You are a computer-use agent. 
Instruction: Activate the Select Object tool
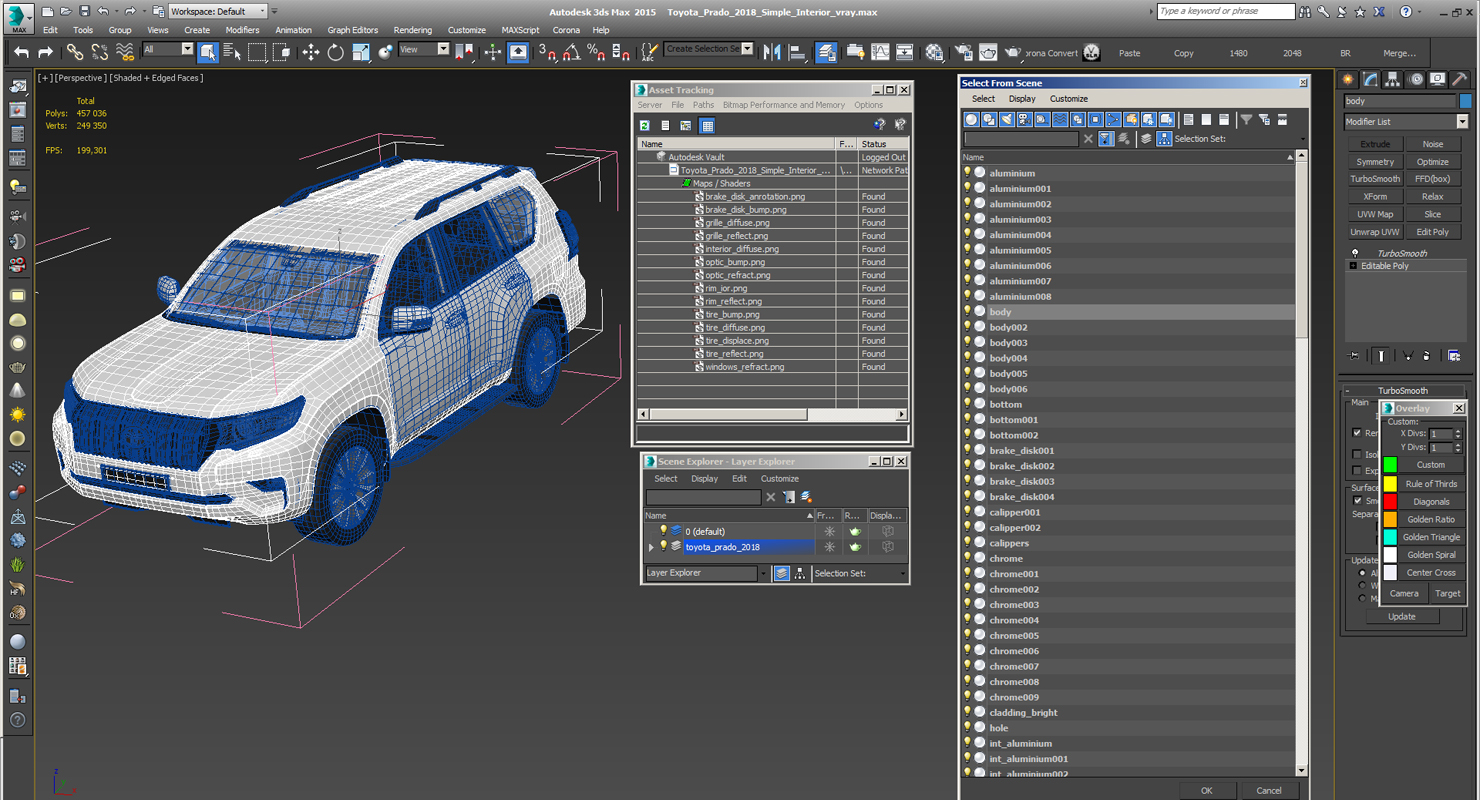click(208, 52)
